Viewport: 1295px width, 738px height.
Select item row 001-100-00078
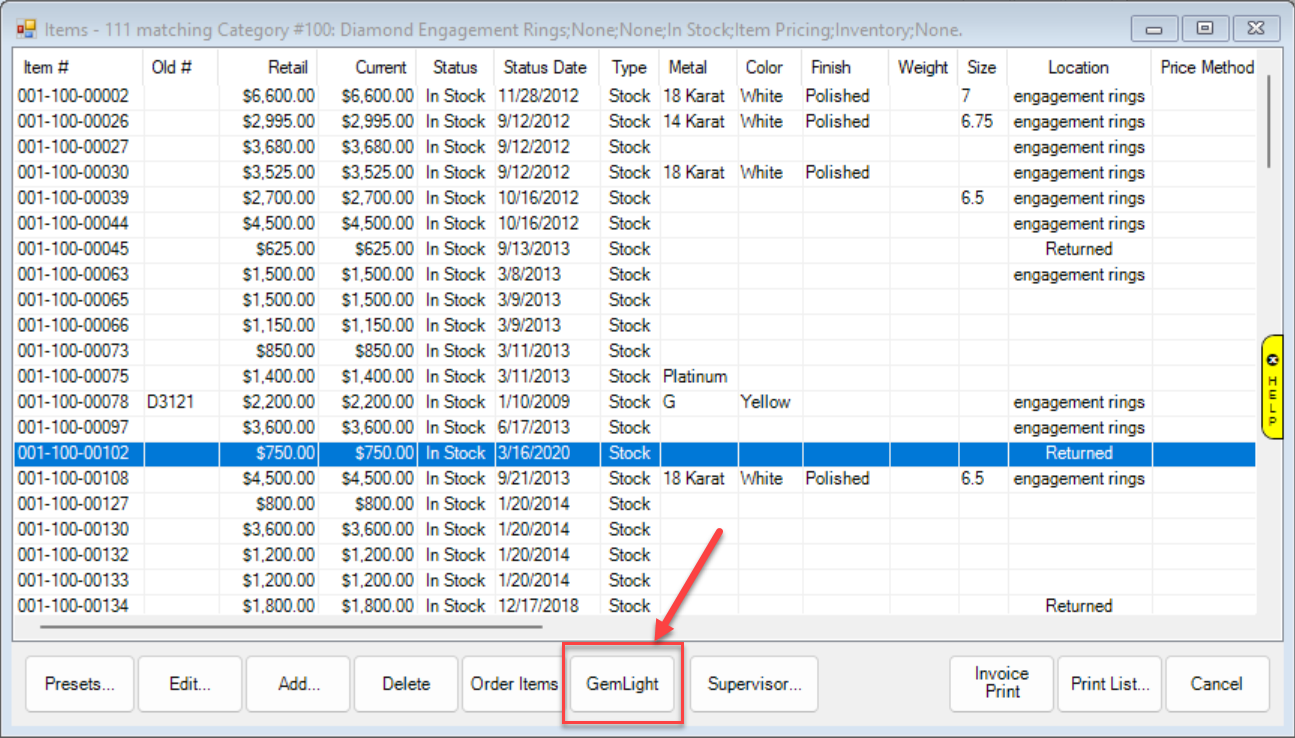[x=73, y=402]
